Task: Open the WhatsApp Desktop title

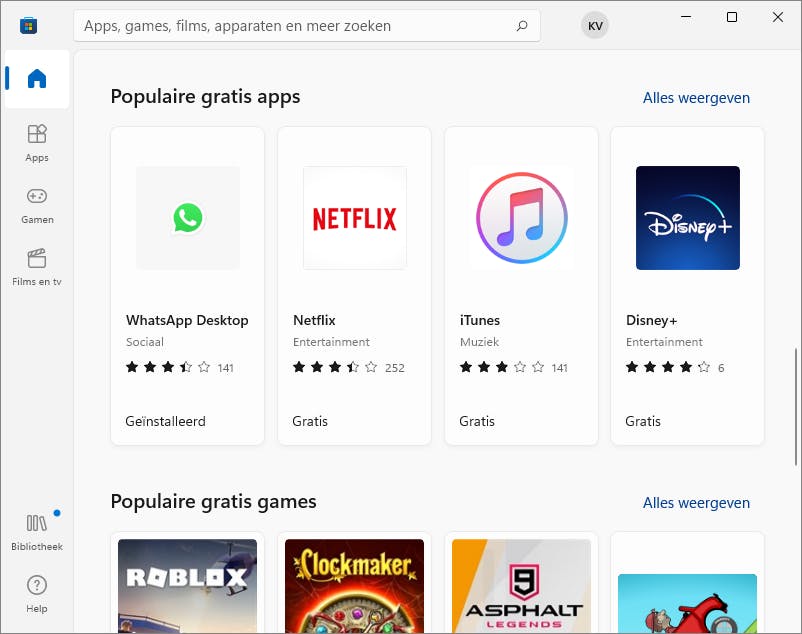Action: [187, 320]
